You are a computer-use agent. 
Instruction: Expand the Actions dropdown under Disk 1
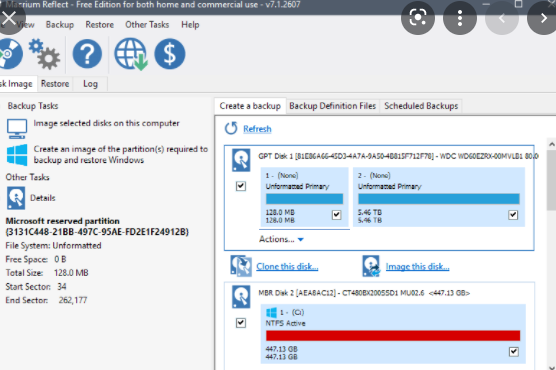click(281, 239)
